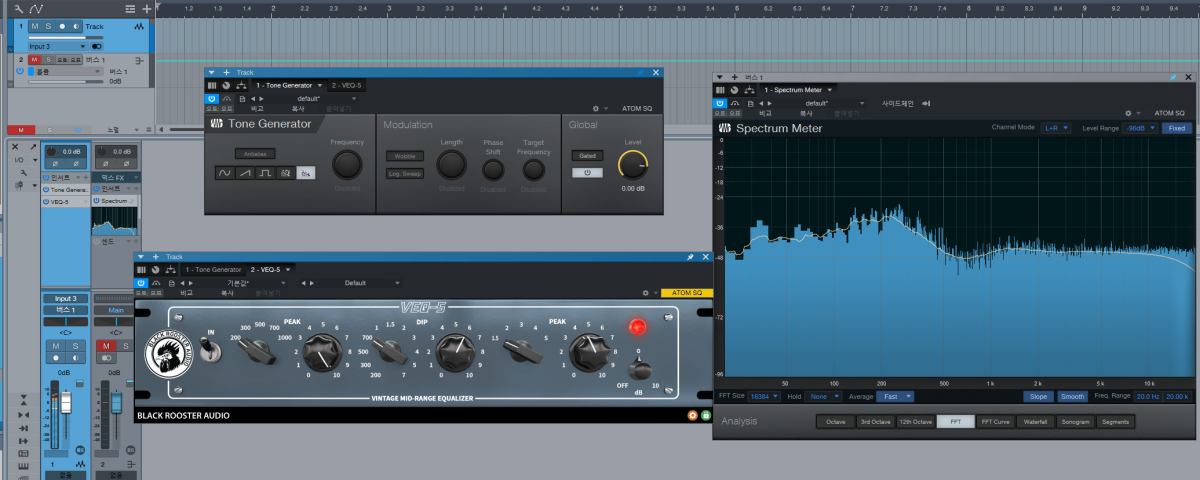Open routing icon in Tone Generator window

coord(240,86)
